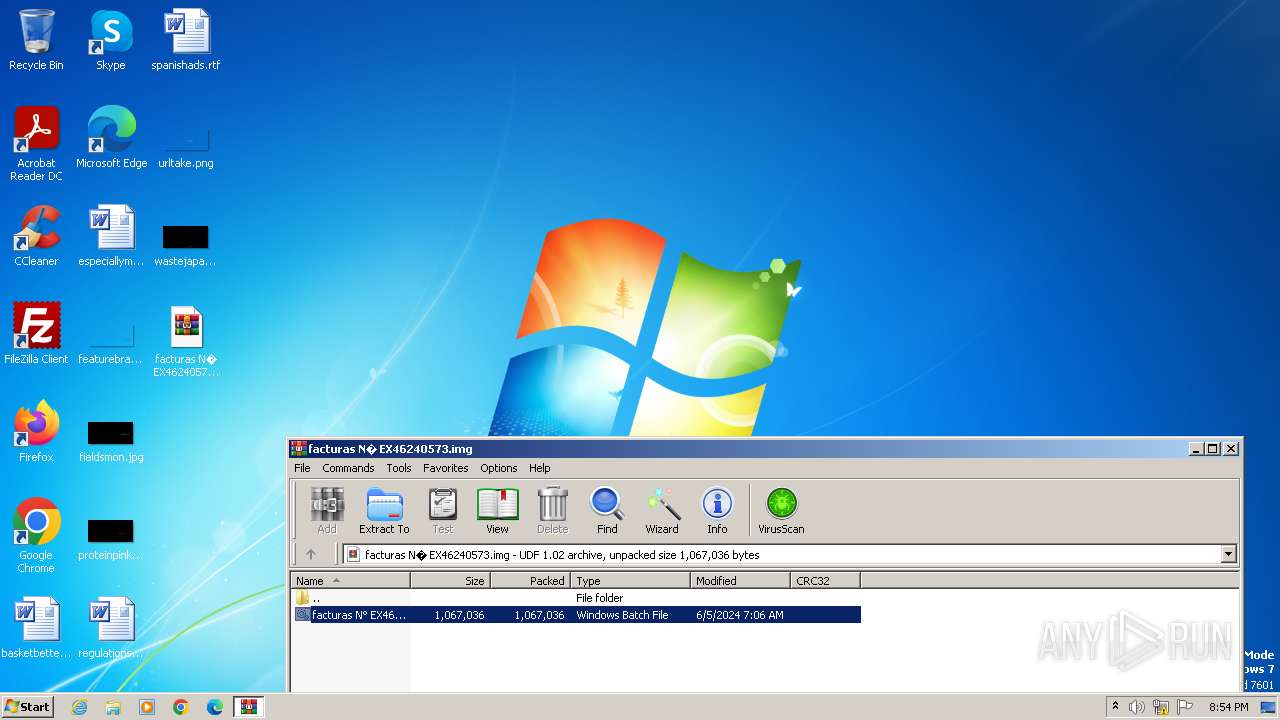Open Windows Media Player from taskbar
This screenshot has height=720, width=1280.
pos(147,707)
